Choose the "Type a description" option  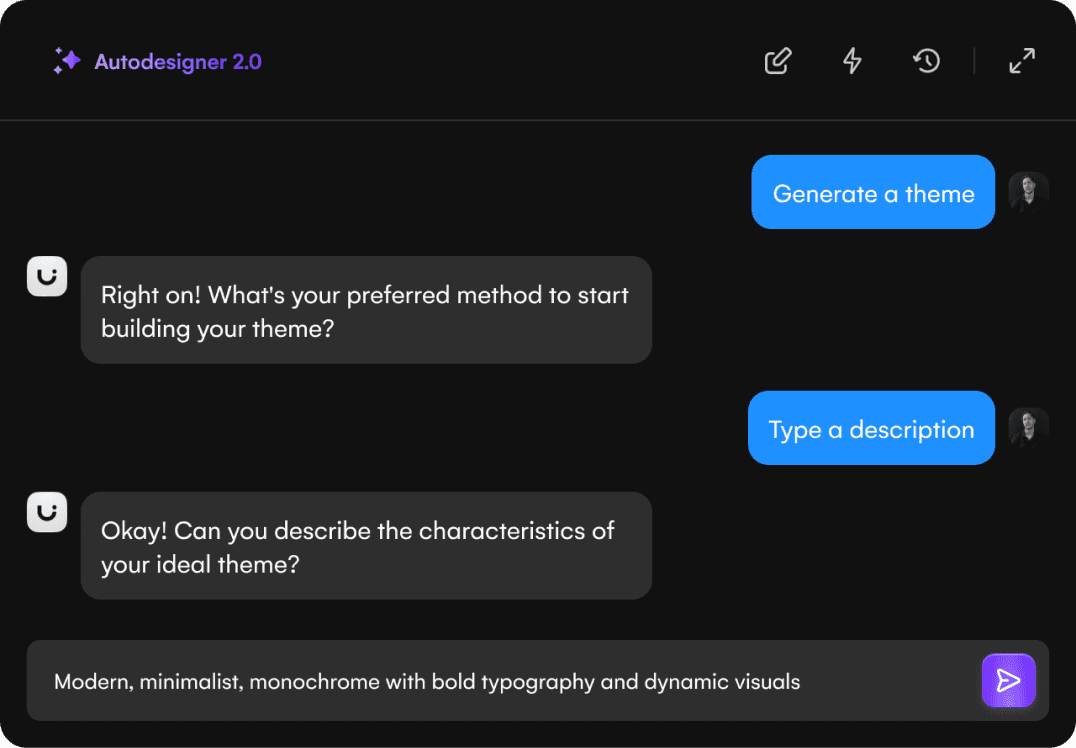[x=870, y=428]
